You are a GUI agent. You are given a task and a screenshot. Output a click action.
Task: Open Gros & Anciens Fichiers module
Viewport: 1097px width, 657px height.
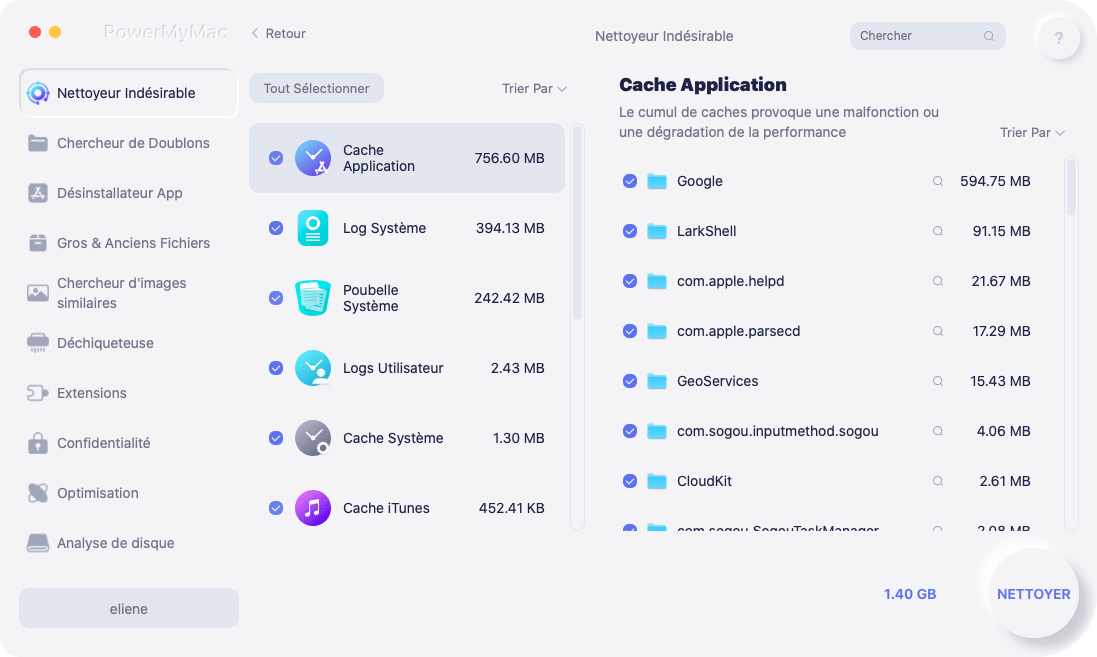(129, 243)
